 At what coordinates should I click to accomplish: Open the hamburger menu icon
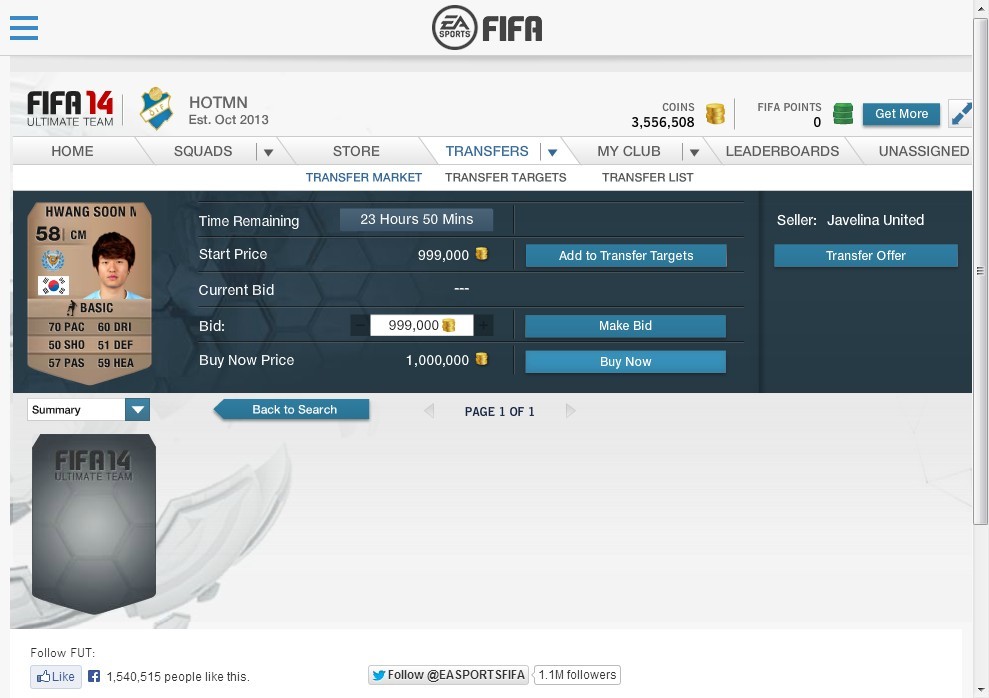pos(24,28)
